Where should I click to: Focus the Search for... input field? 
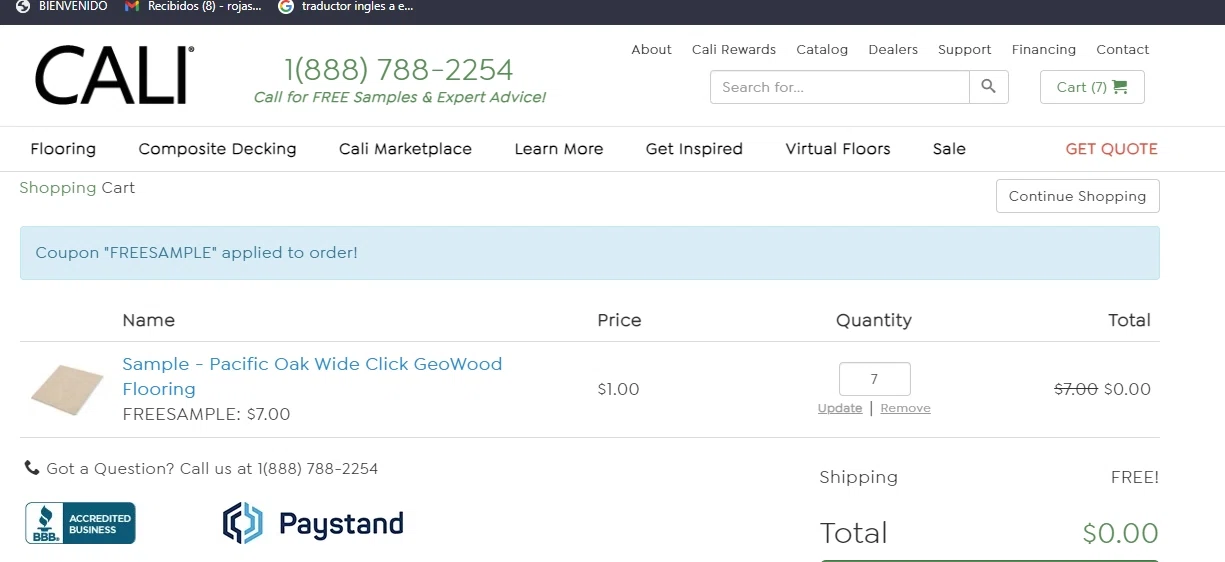pos(840,87)
